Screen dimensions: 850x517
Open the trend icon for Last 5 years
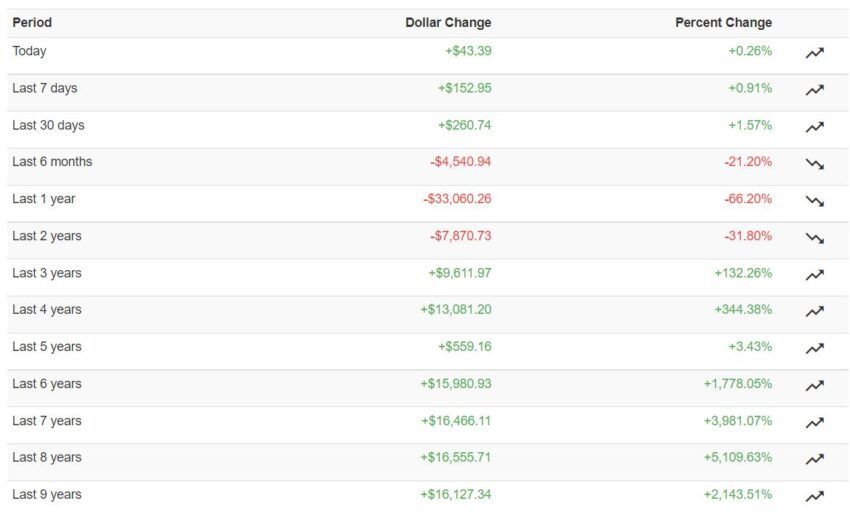click(814, 348)
